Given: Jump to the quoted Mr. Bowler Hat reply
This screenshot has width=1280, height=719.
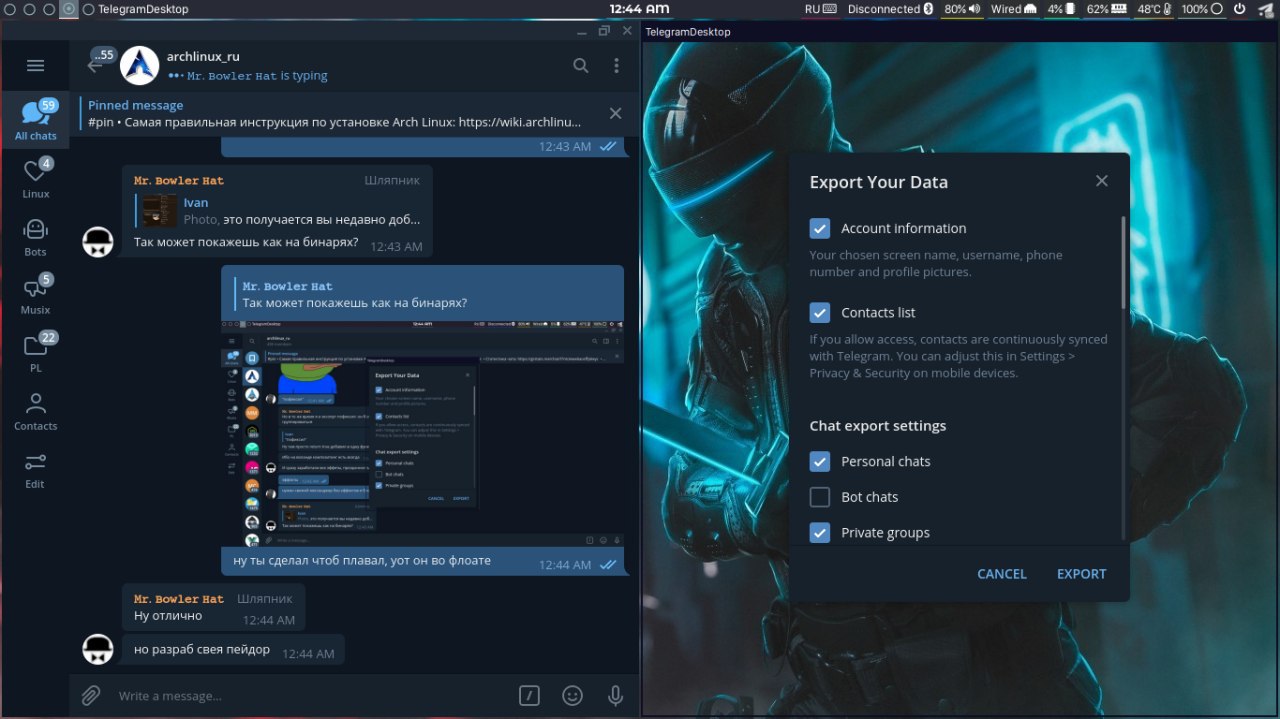Looking at the screenshot, I should pyautogui.click(x=424, y=295).
